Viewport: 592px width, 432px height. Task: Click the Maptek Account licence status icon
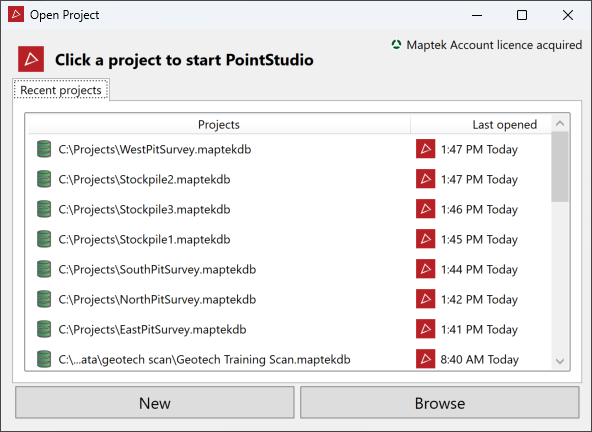coord(396,45)
